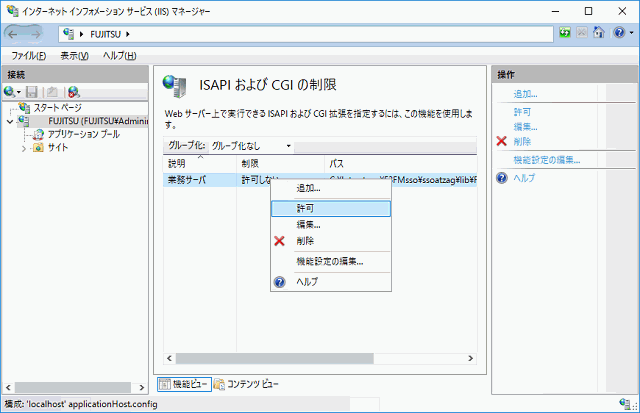Choose 許可 in the context menu
This screenshot has width=640, height=413.
coord(331,209)
